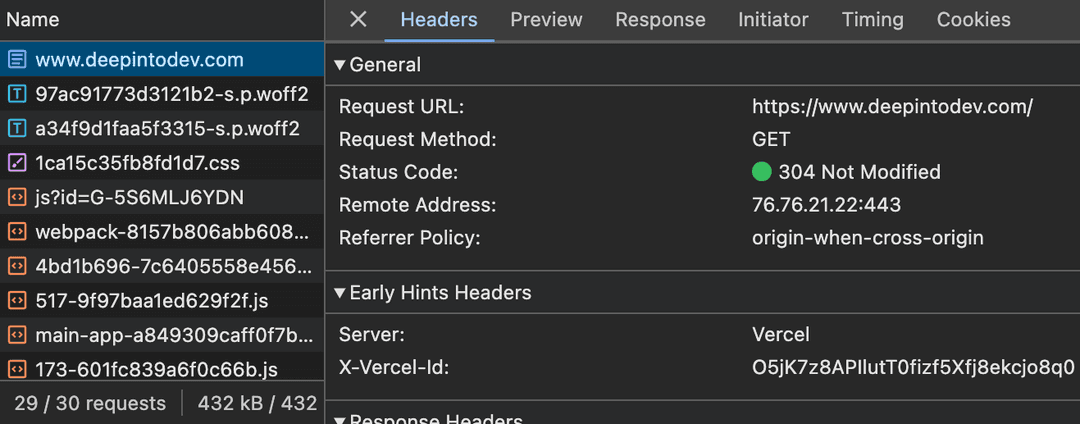Click the stylesheet icon for 1ca15c35fb8fd1d7.css
This screenshot has width=1080, height=424.
pyautogui.click(x=17, y=162)
